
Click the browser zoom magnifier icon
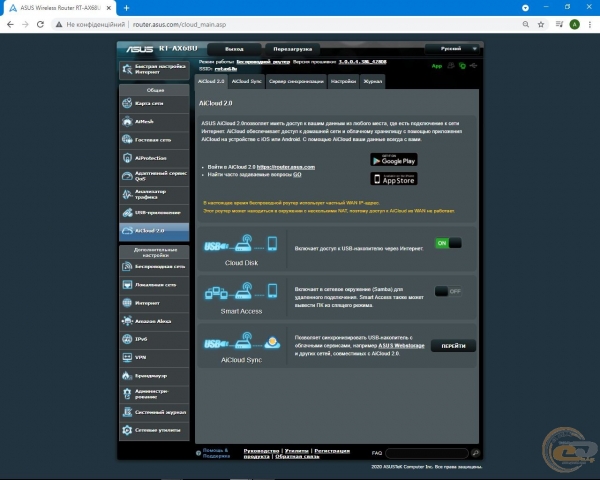(526, 24)
